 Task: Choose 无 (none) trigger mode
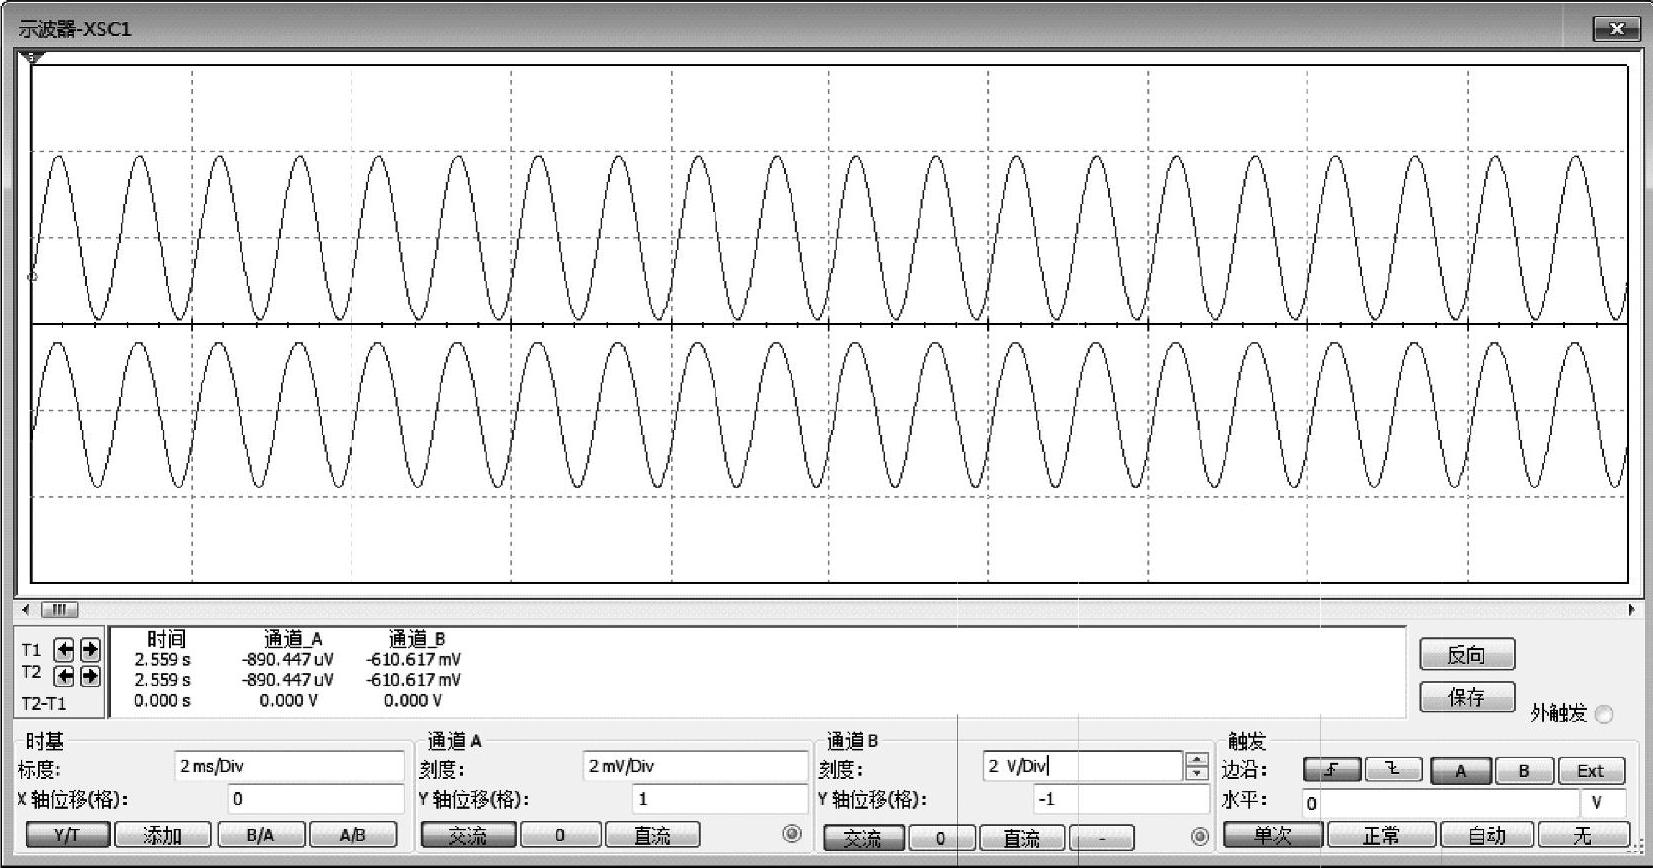(1583, 835)
